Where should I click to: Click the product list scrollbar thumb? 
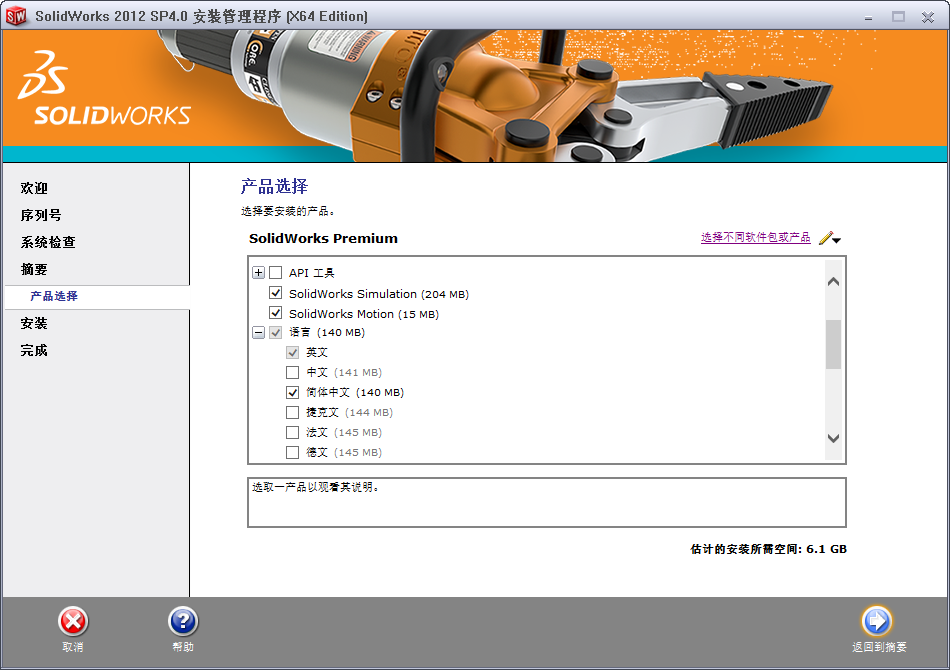[834, 344]
